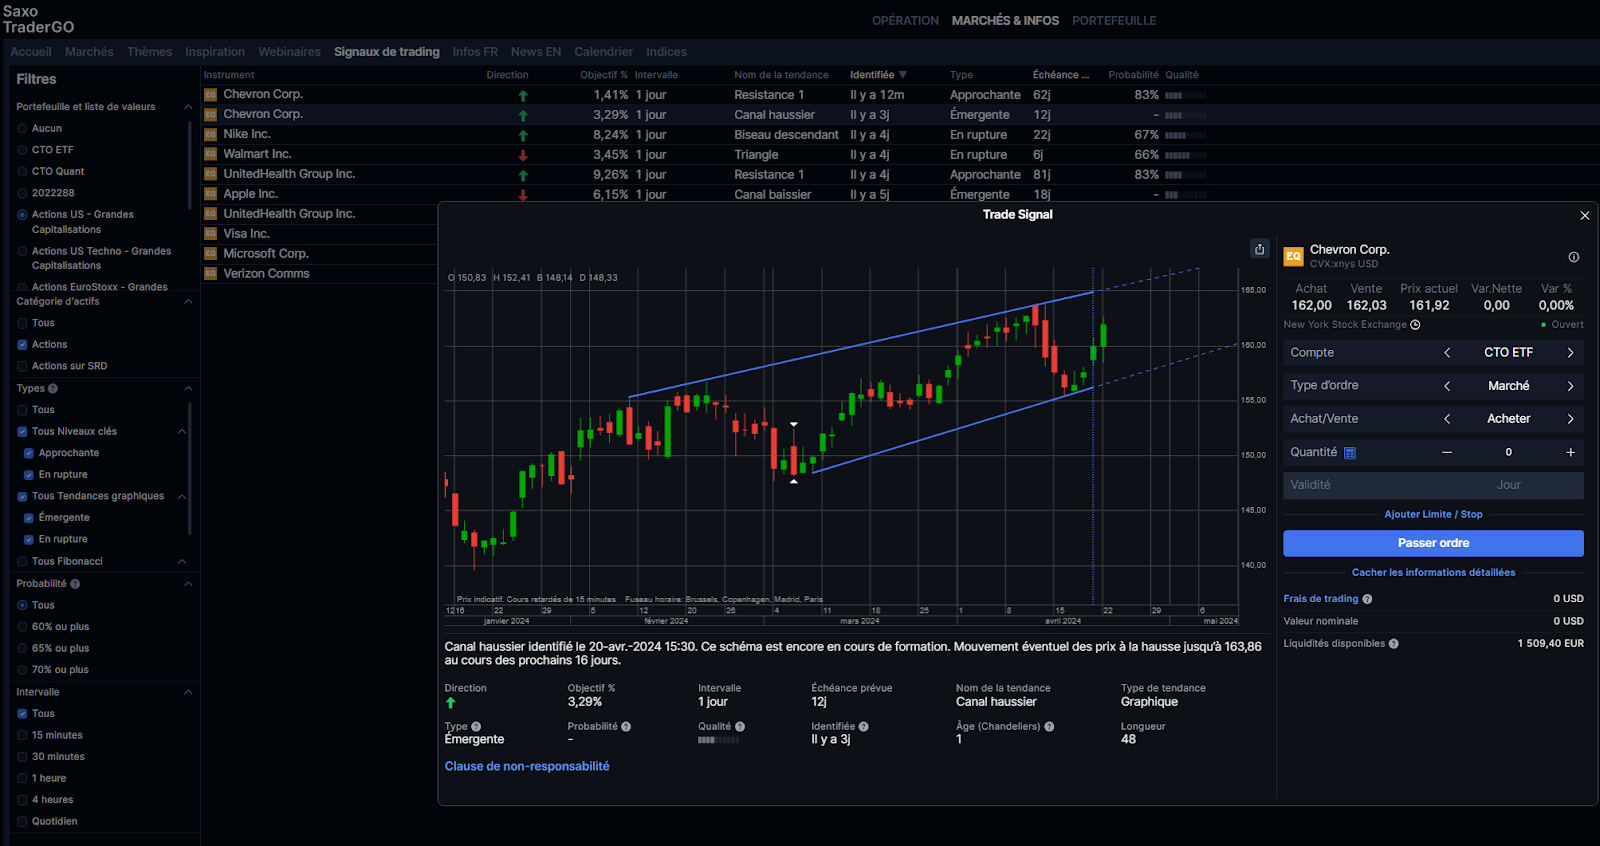The height and width of the screenshot is (846, 1600).
Task: Collapse the Types filter section
Action: pos(188,389)
